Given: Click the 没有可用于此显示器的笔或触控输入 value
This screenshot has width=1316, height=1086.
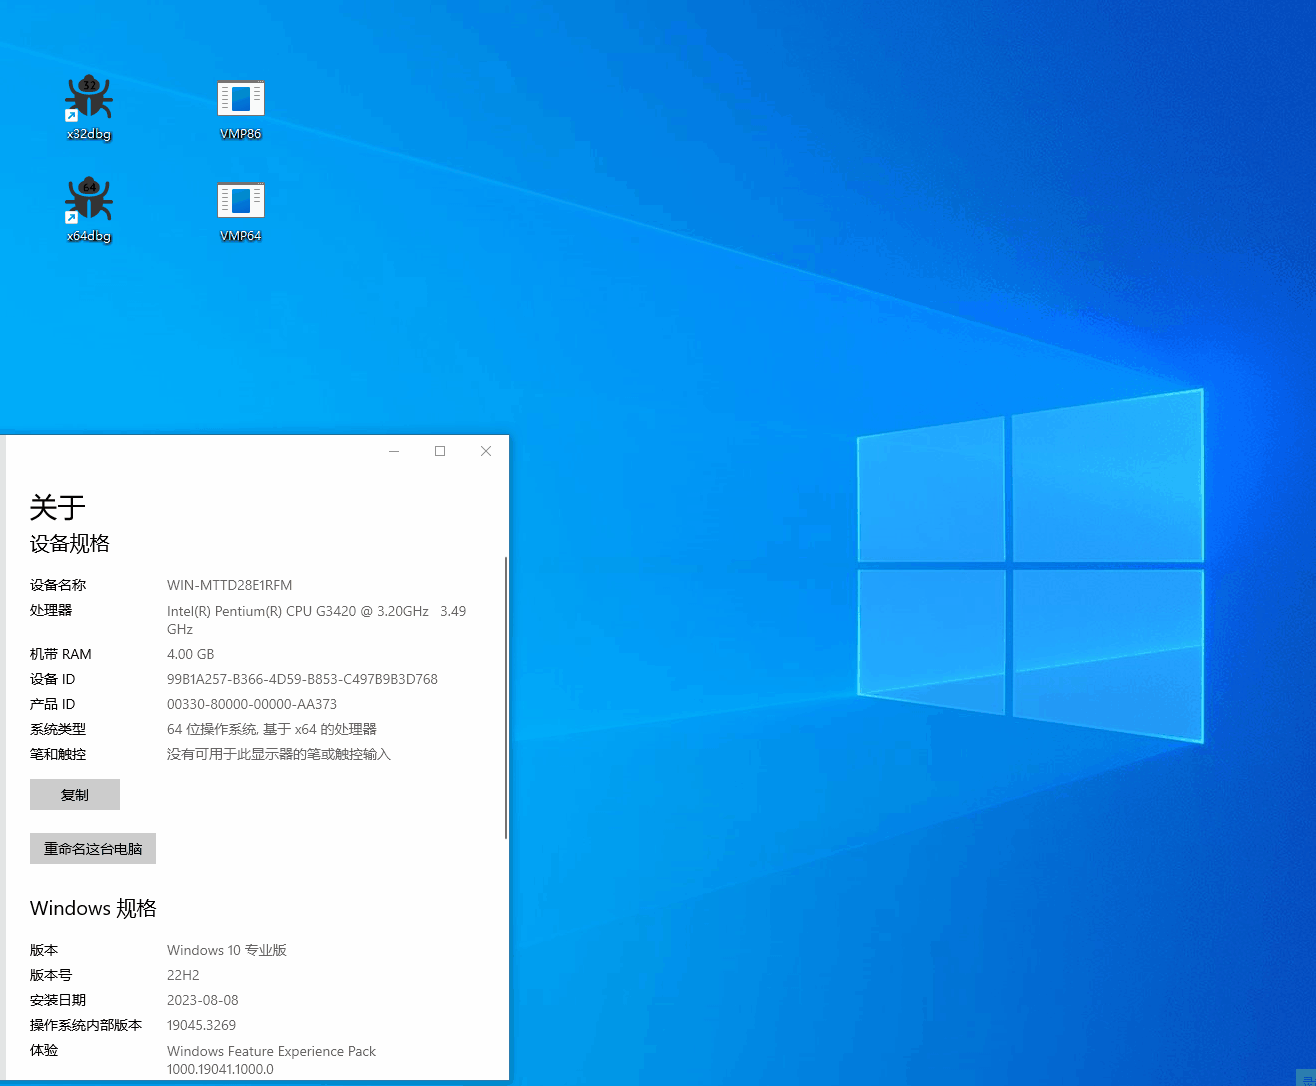Looking at the screenshot, I should click(x=279, y=754).
